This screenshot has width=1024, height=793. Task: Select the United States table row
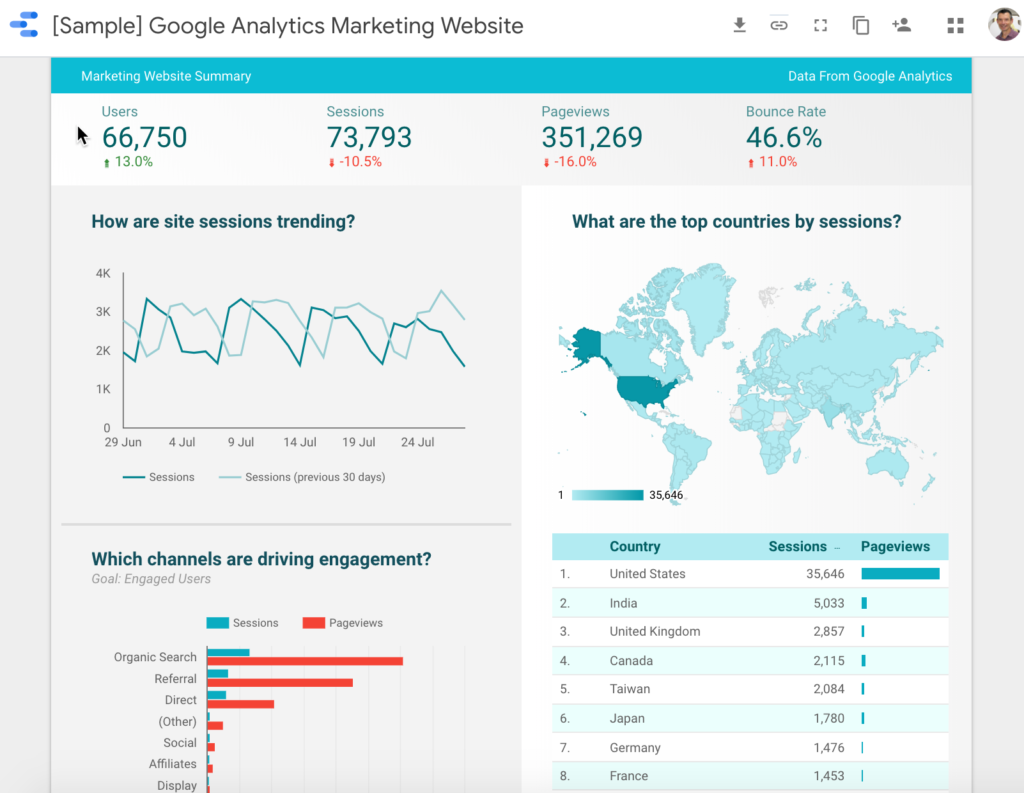point(750,574)
